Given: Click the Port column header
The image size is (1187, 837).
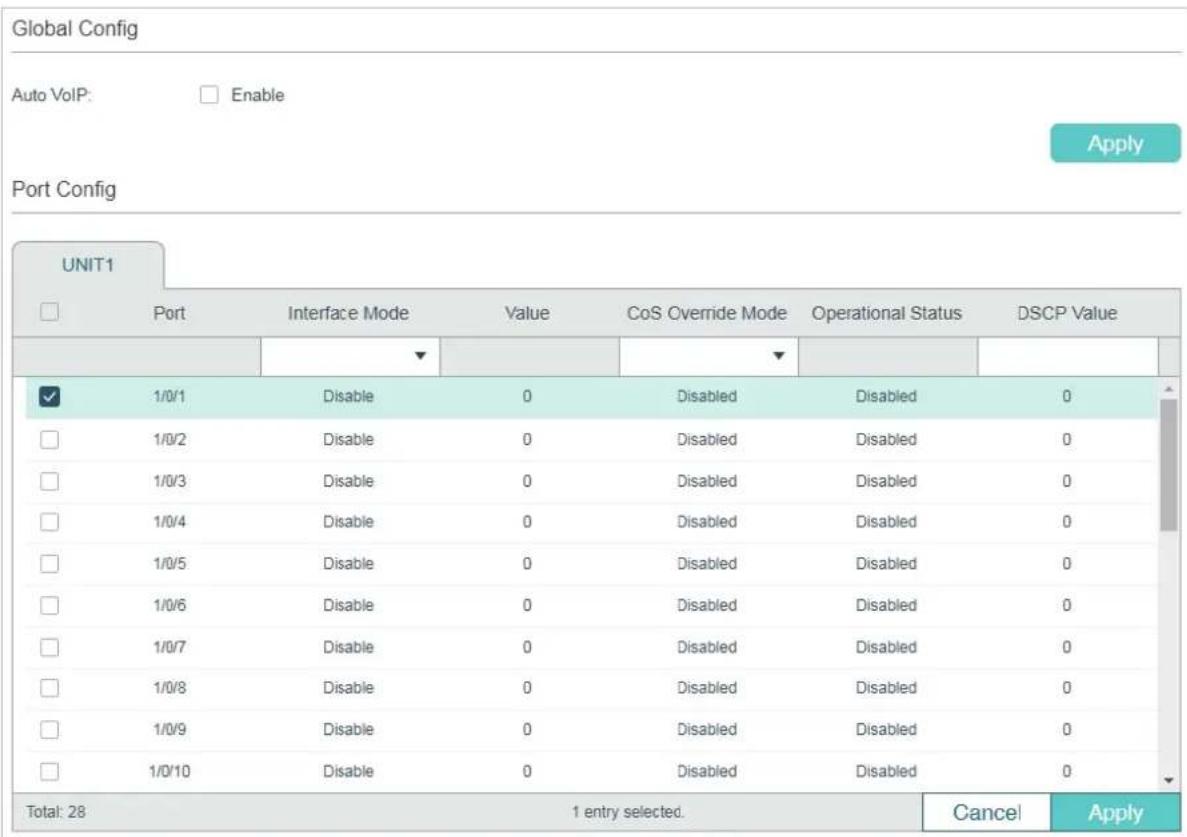Looking at the screenshot, I should (169, 313).
